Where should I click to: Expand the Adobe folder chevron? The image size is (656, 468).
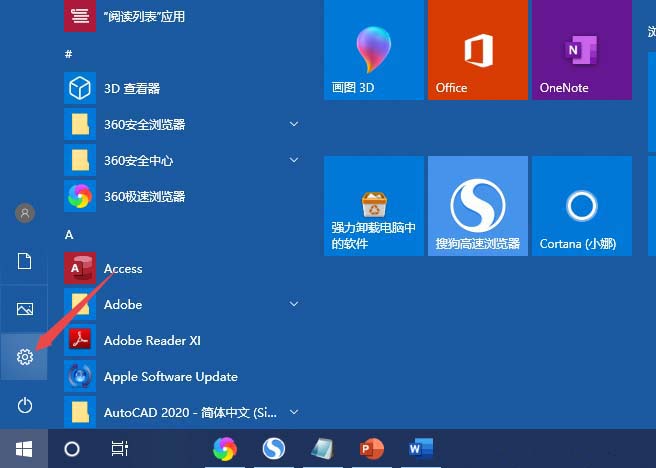tap(294, 304)
